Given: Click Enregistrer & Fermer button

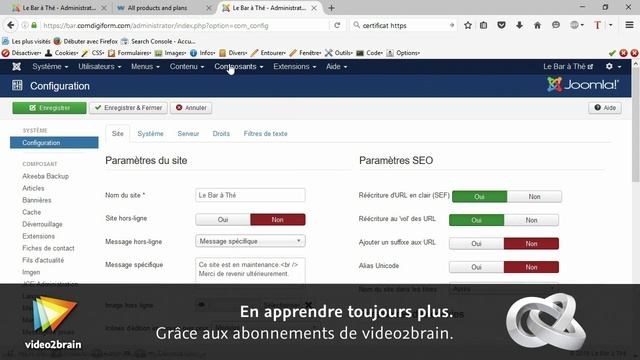Looking at the screenshot, I should pyautogui.click(x=128, y=108).
